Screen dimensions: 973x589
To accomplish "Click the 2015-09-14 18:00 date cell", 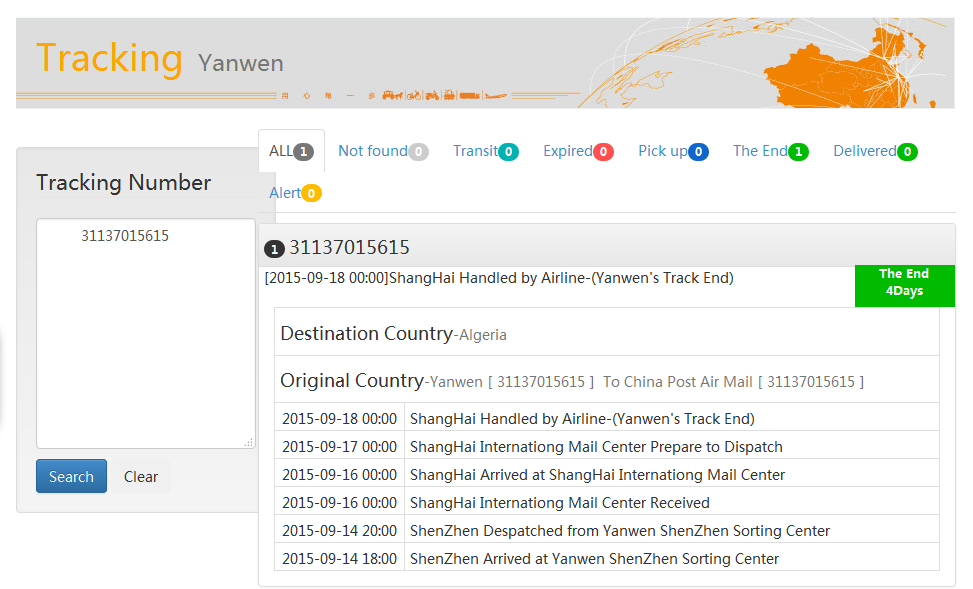I will tap(339, 559).
